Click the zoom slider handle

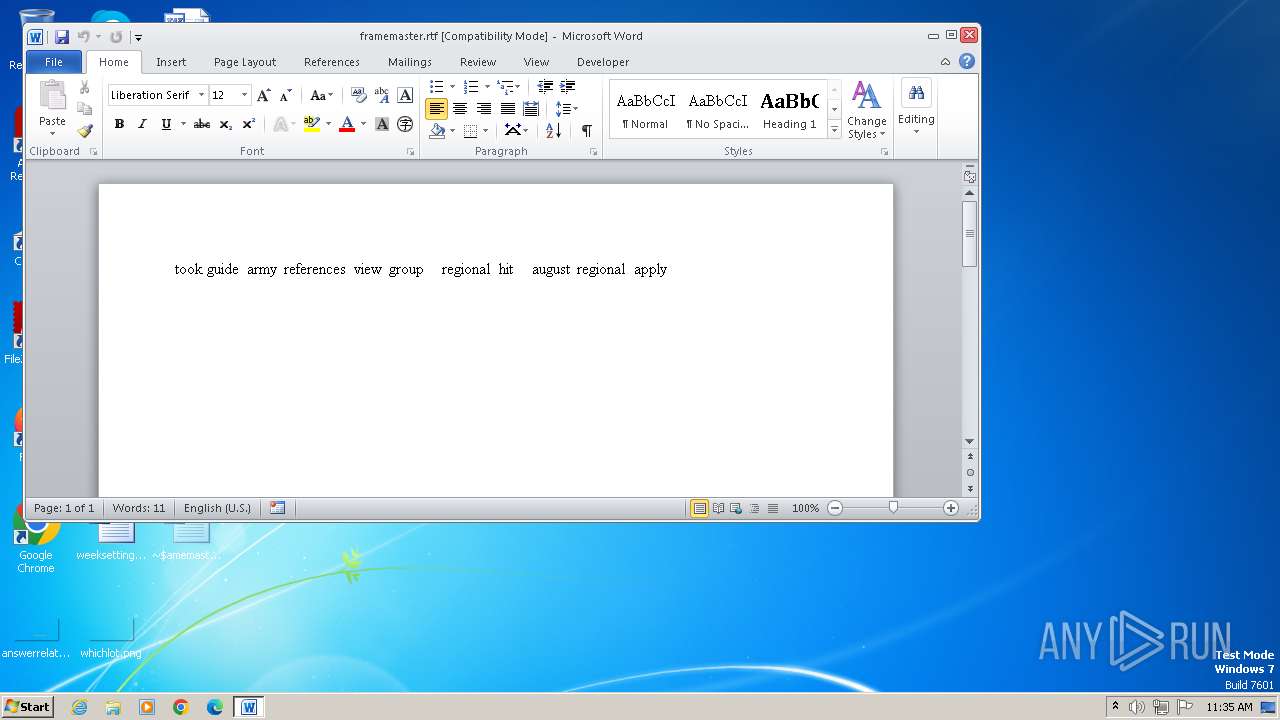(893, 508)
